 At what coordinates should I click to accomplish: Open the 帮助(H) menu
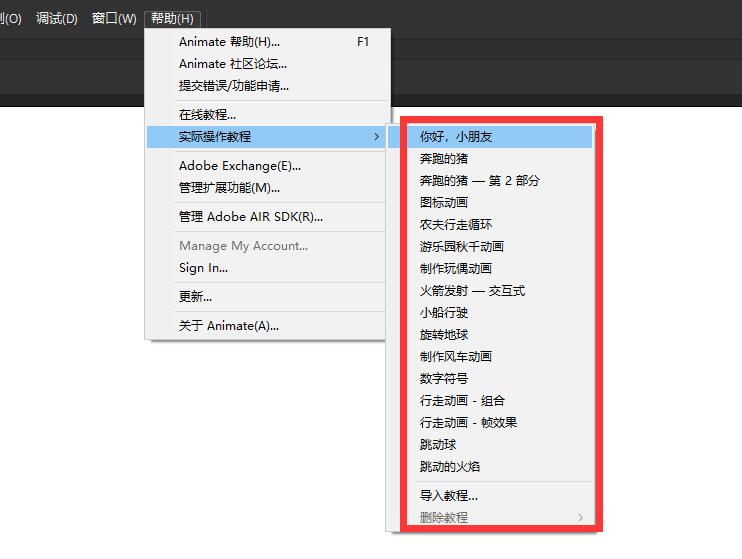(172, 18)
